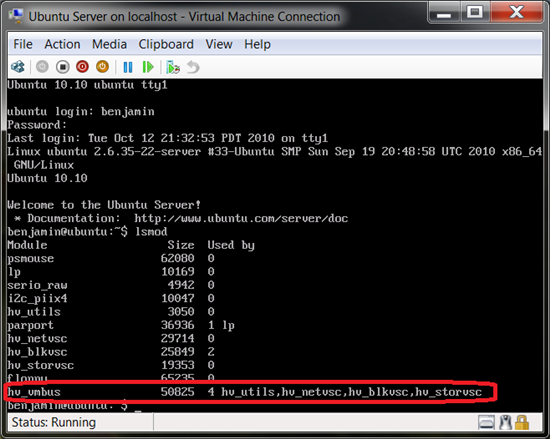Turn off the virtual machine
The width and height of the screenshot is (550, 439).
tap(62, 67)
